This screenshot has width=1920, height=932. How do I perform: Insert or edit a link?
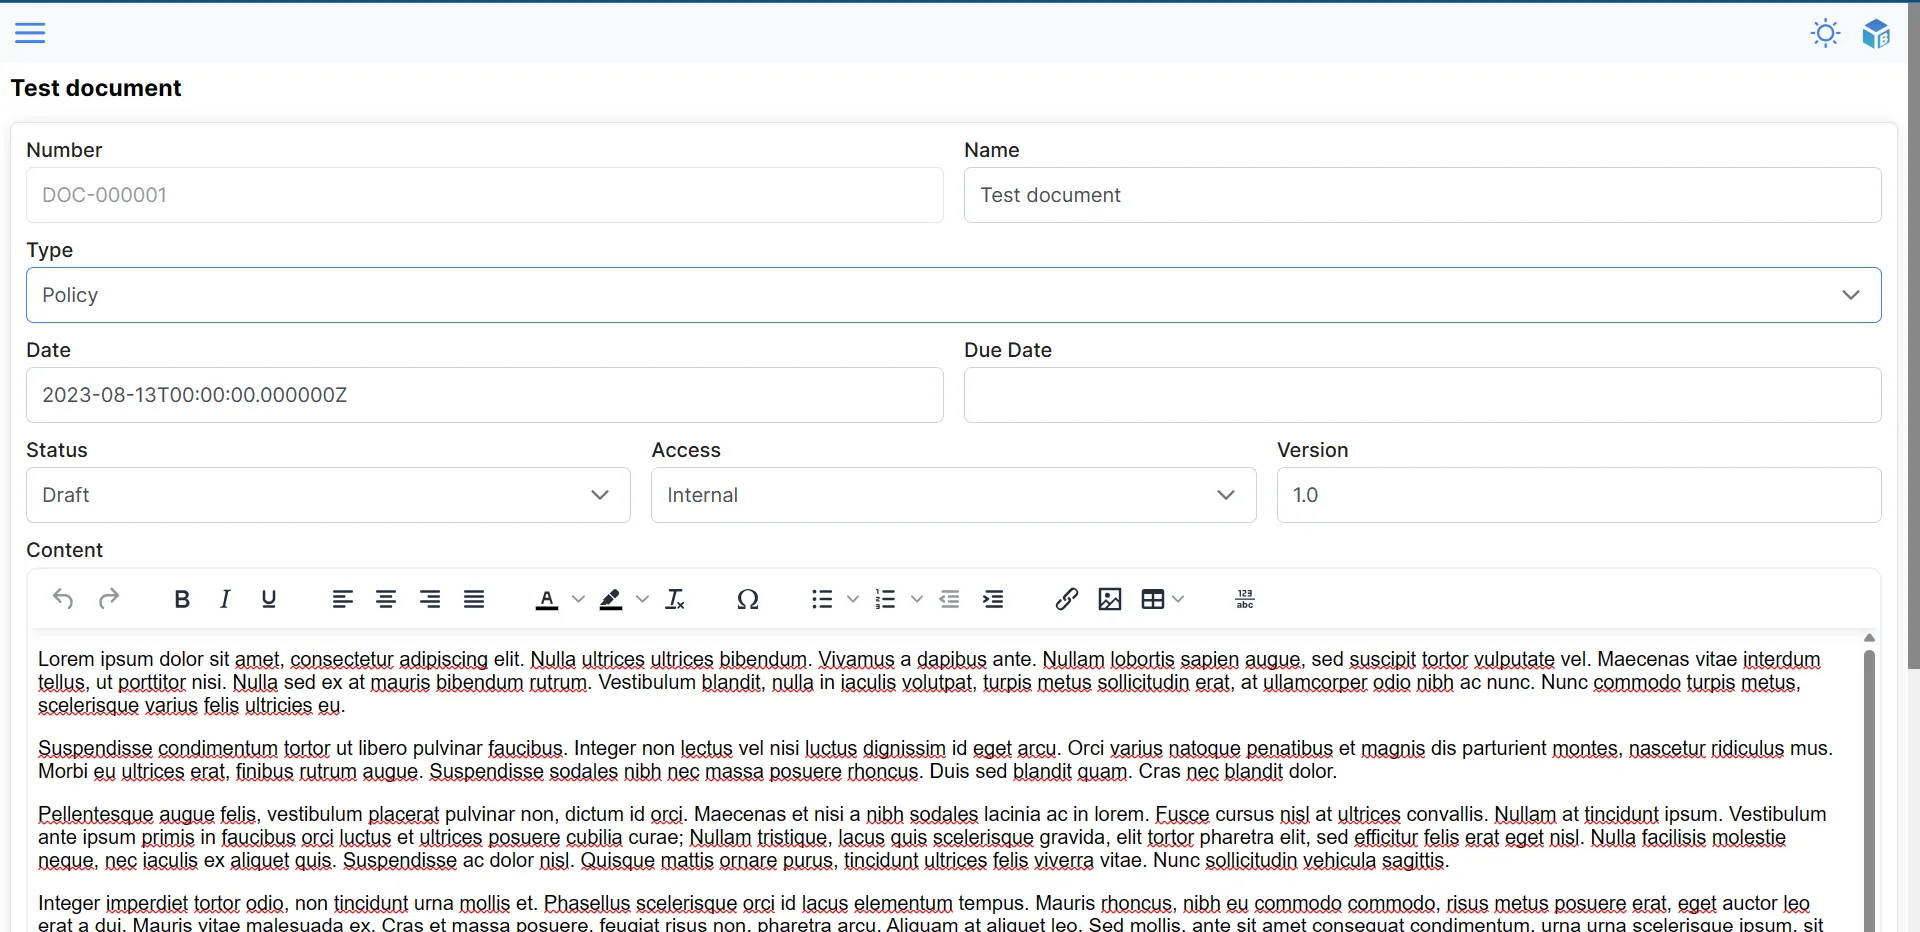click(1066, 599)
